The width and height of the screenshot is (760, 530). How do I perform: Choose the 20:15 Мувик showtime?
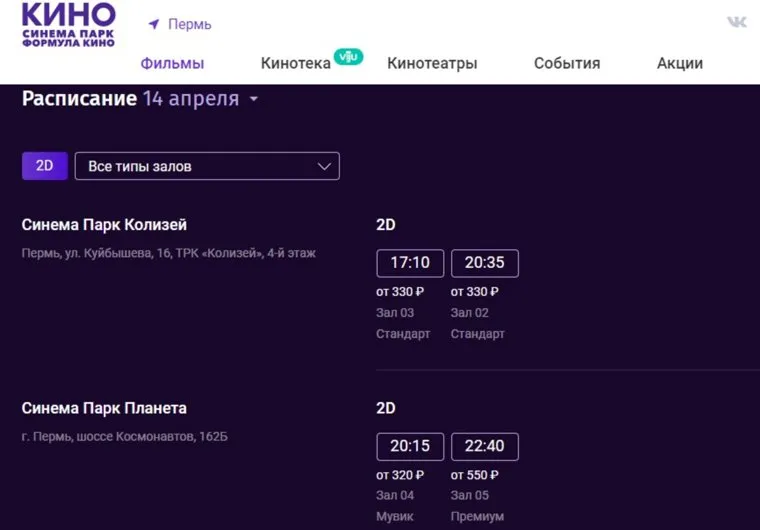[409, 446]
